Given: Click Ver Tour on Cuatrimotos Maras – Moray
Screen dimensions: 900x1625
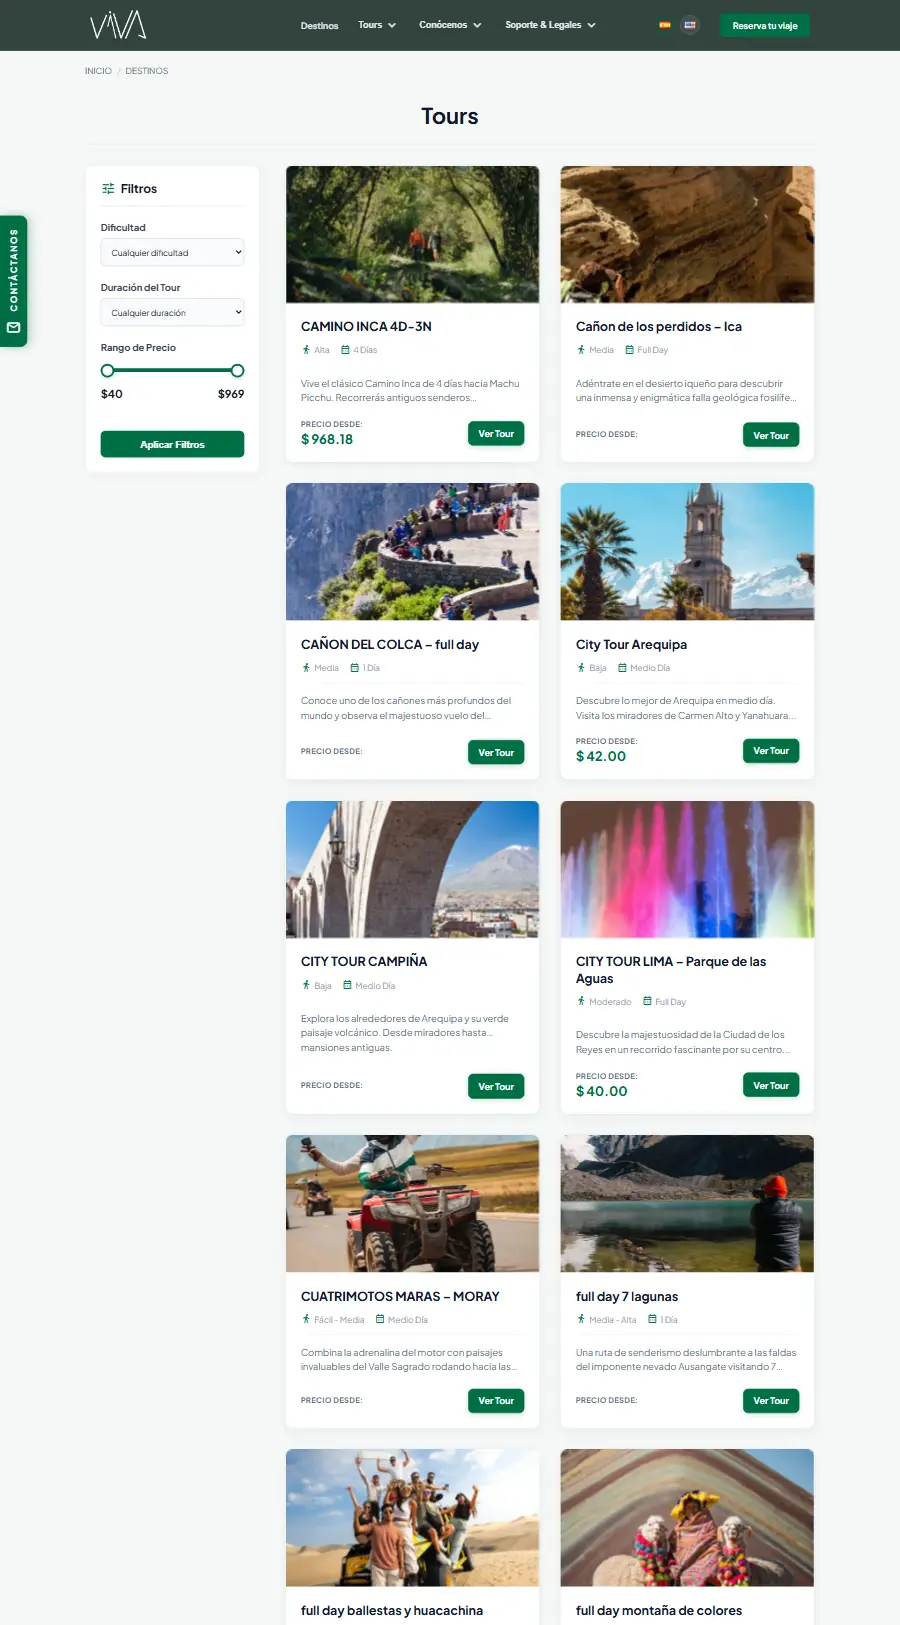Looking at the screenshot, I should click(x=496, y=1401).
